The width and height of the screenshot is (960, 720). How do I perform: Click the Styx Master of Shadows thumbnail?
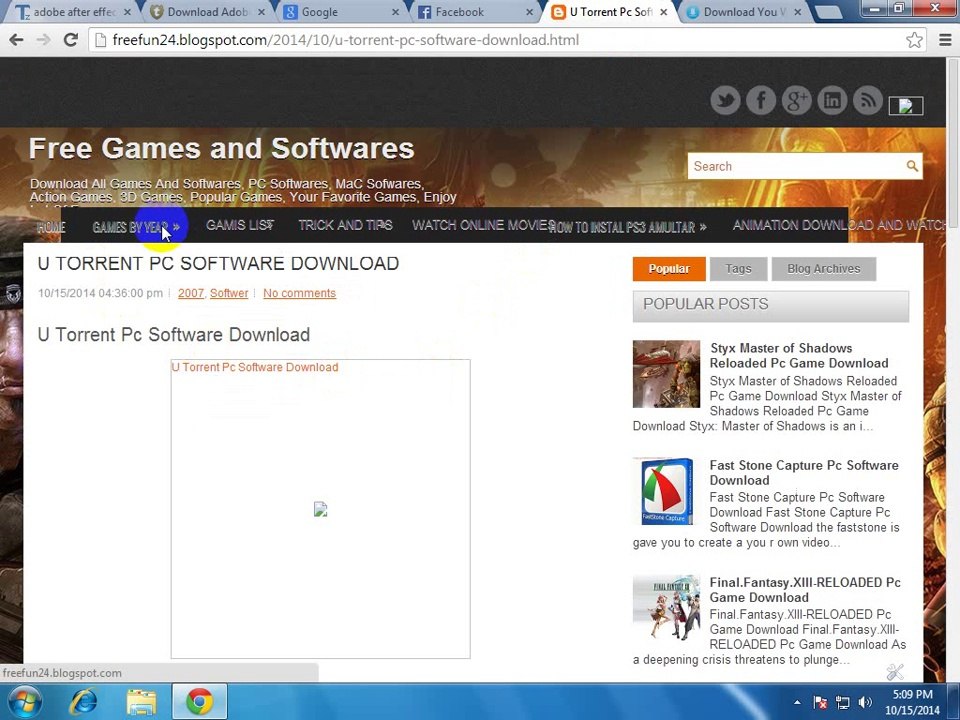[666, 374]
